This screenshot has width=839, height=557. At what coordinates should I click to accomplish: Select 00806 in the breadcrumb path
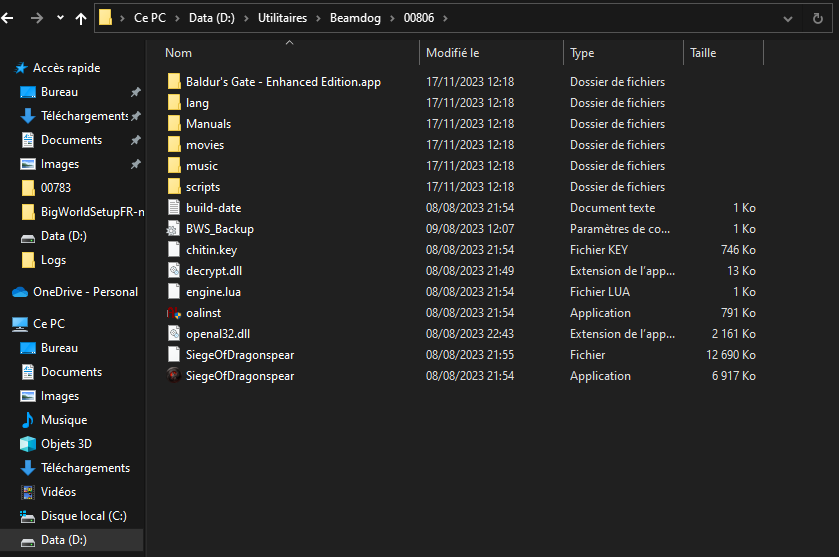(419, 18)
